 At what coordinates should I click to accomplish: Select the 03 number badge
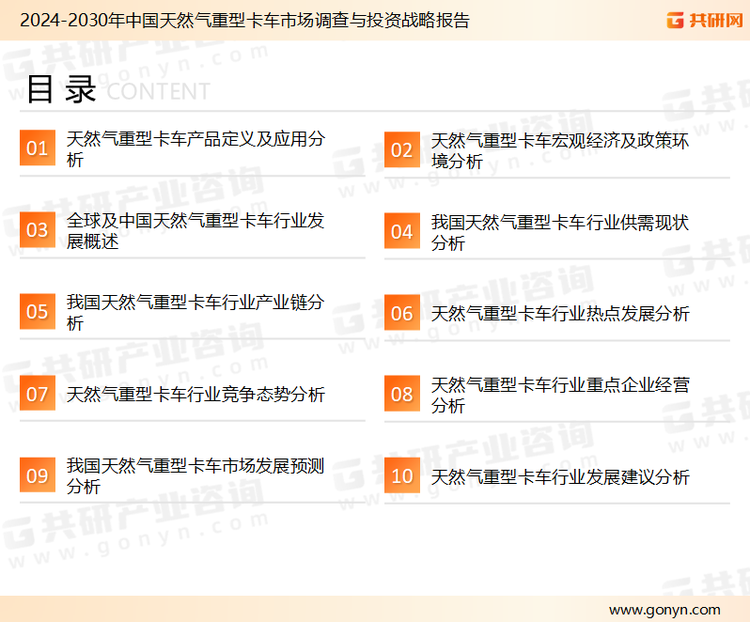click(37, 231)
